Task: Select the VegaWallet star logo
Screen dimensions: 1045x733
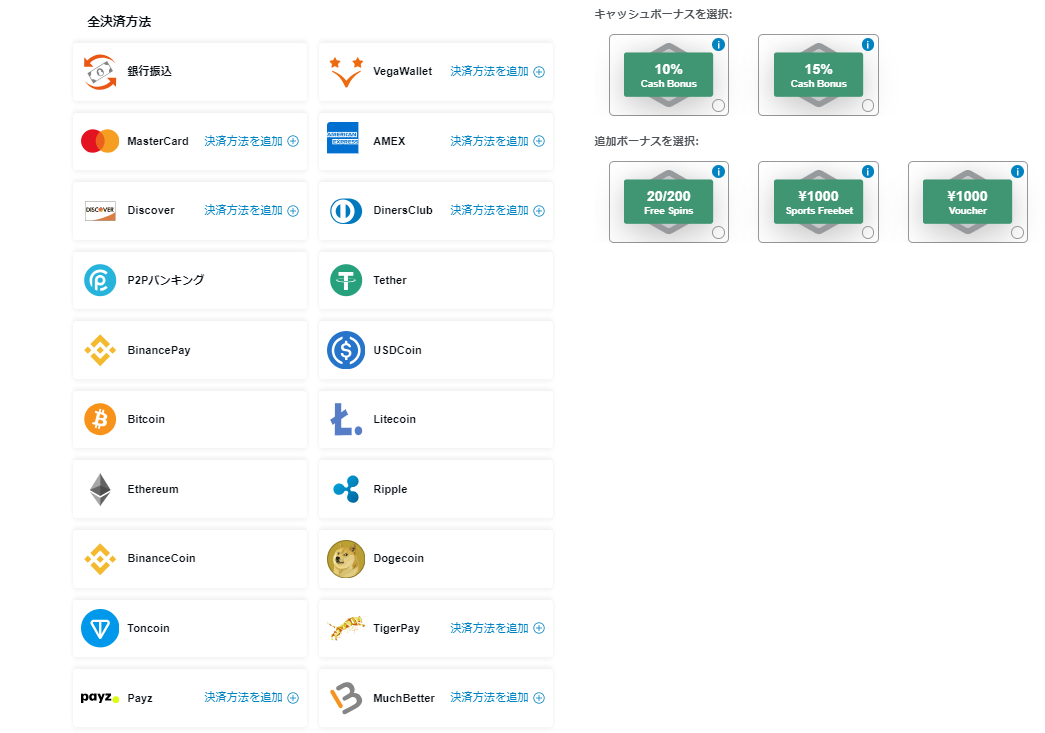Action: point(346,71)
